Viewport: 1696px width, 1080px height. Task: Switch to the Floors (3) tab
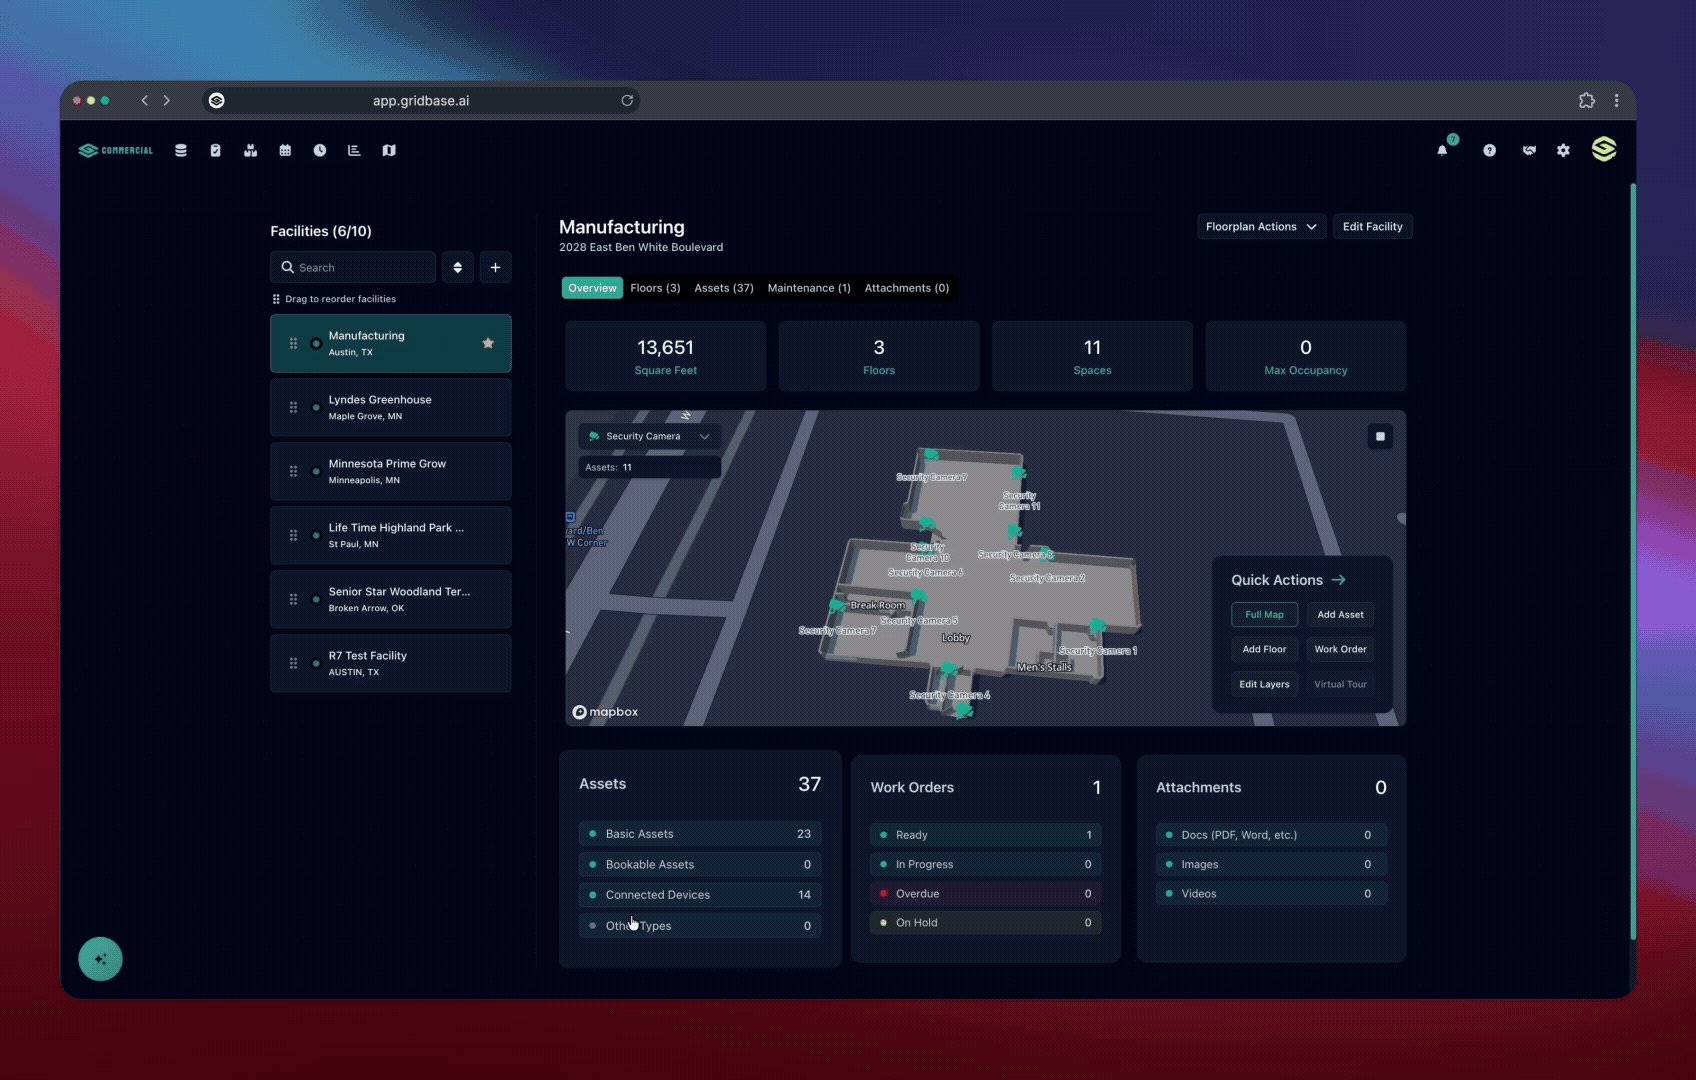[655, 288]
